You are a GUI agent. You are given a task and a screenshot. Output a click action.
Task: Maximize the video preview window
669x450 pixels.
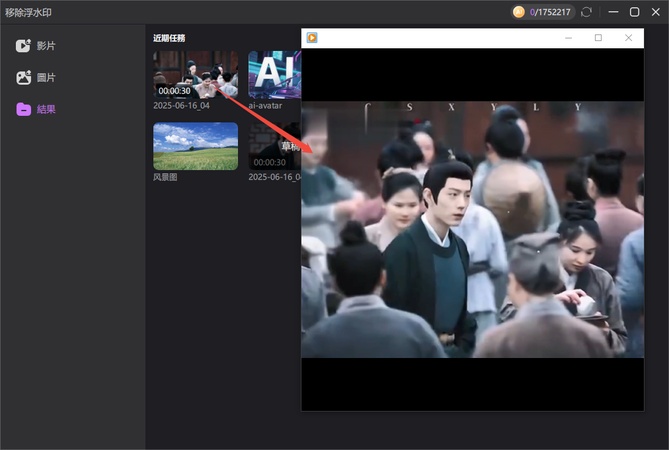598,38
